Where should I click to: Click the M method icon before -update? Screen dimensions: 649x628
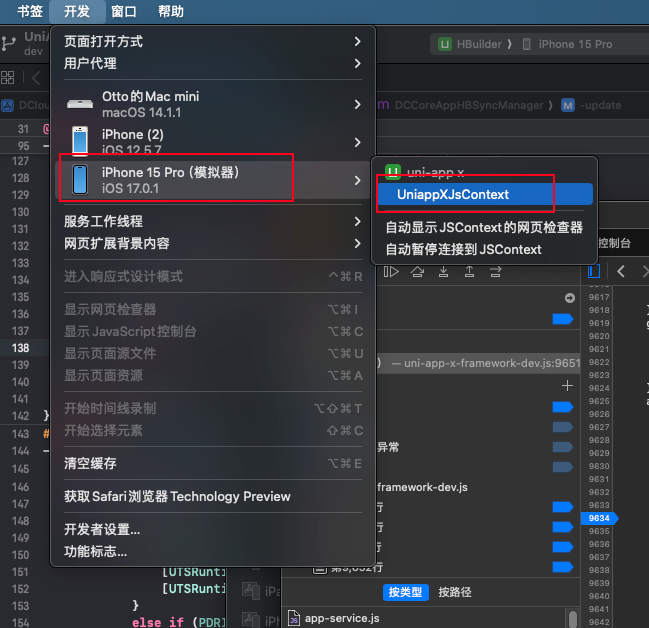coord(568,105)
